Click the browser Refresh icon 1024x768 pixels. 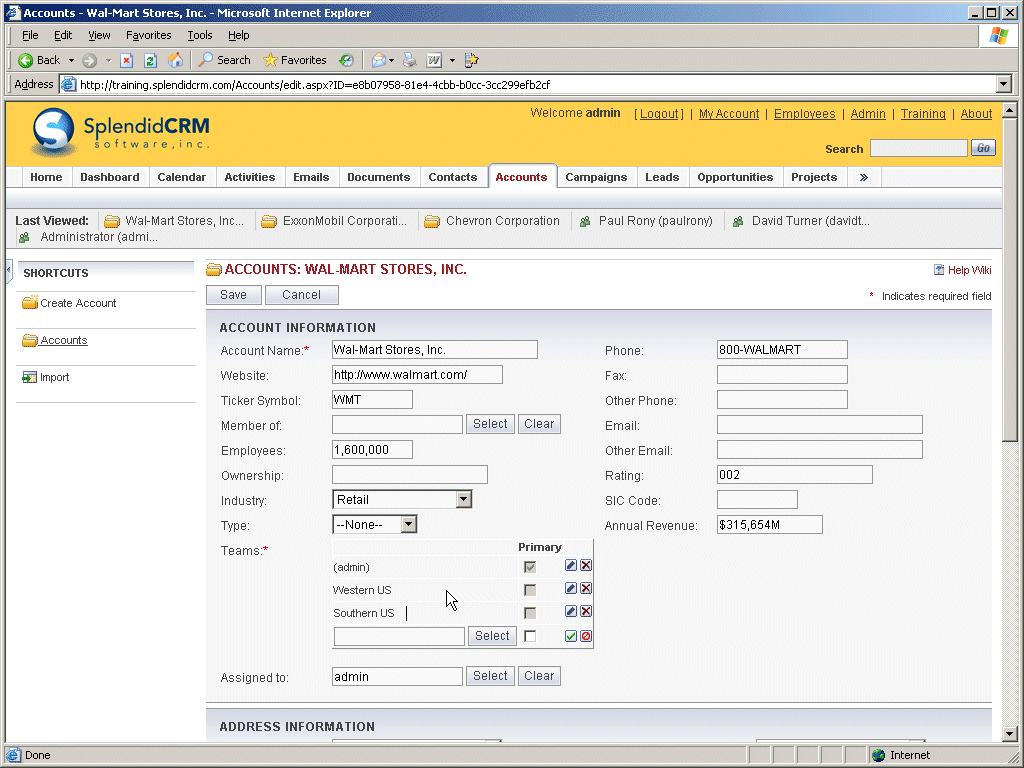(151, 60)
